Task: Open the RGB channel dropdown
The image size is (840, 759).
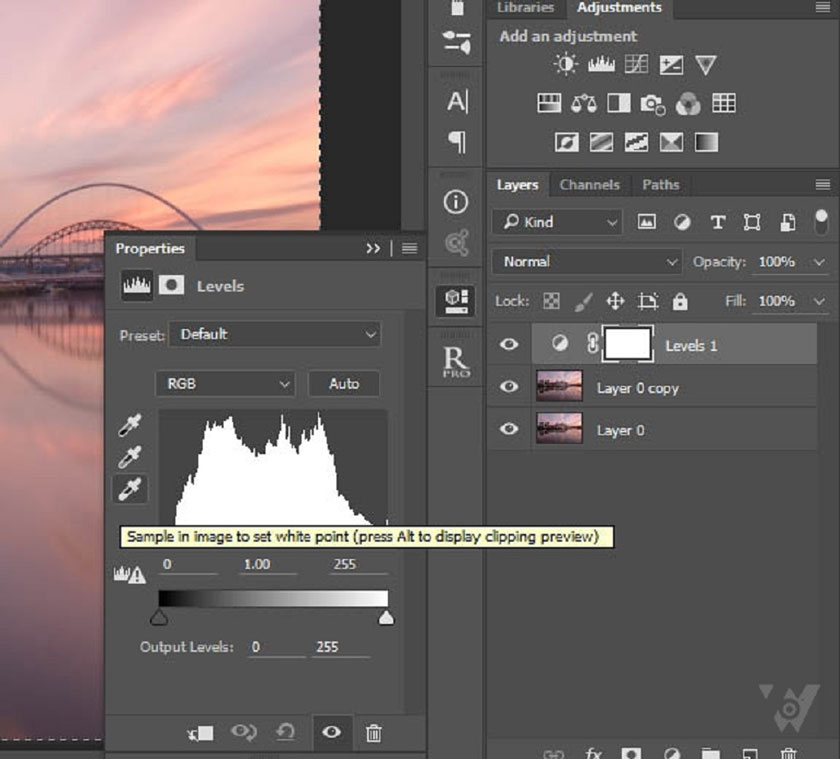Action: (x=226, y=384)
